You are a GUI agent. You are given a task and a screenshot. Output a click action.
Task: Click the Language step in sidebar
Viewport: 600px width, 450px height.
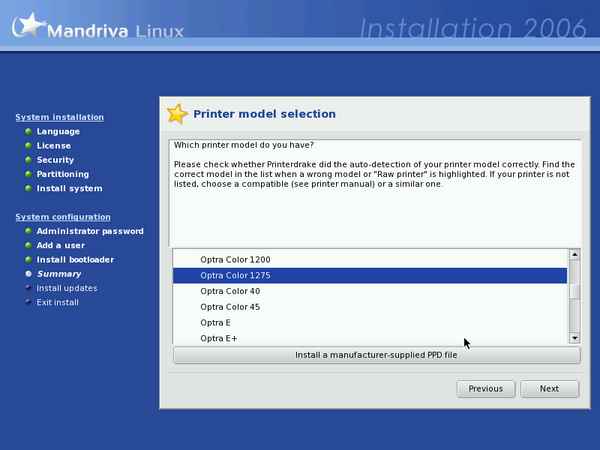pos(58,132)
